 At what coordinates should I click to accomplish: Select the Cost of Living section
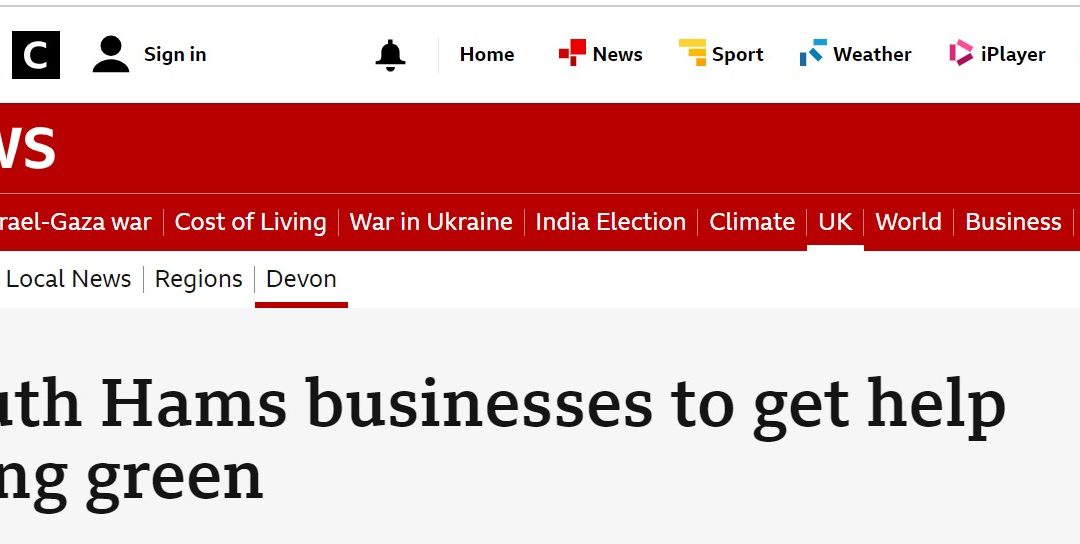[250, 222]
